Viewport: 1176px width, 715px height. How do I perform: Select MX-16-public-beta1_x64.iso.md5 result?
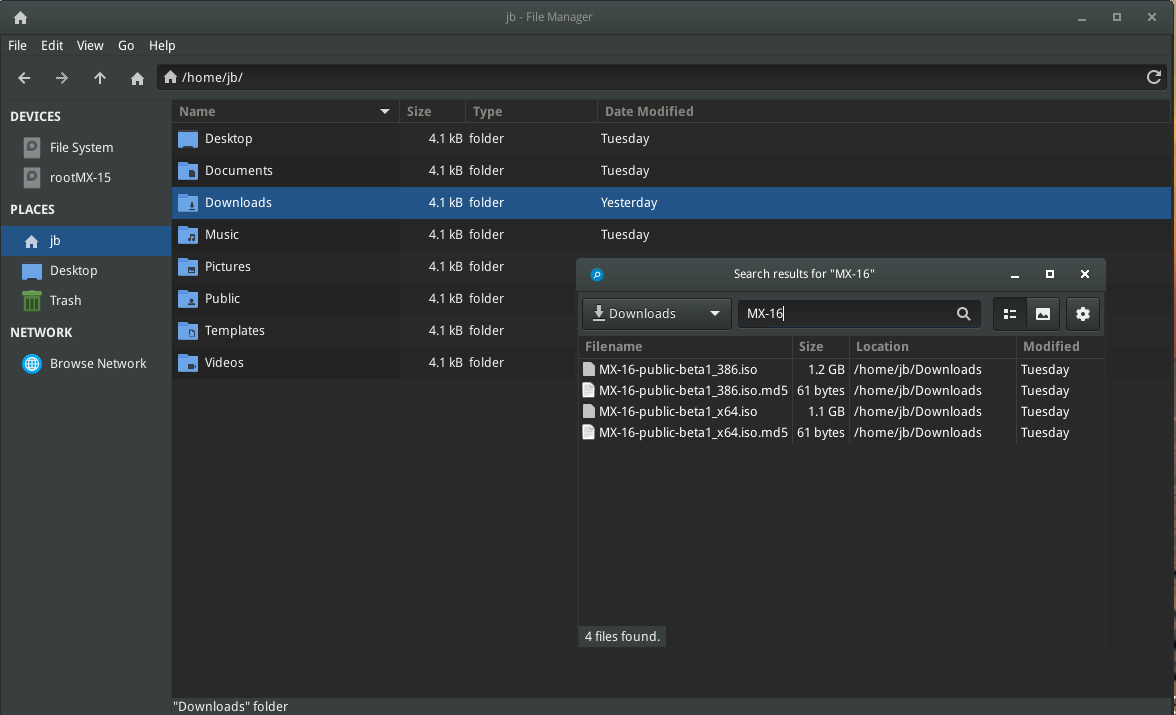tap(841, 432)
